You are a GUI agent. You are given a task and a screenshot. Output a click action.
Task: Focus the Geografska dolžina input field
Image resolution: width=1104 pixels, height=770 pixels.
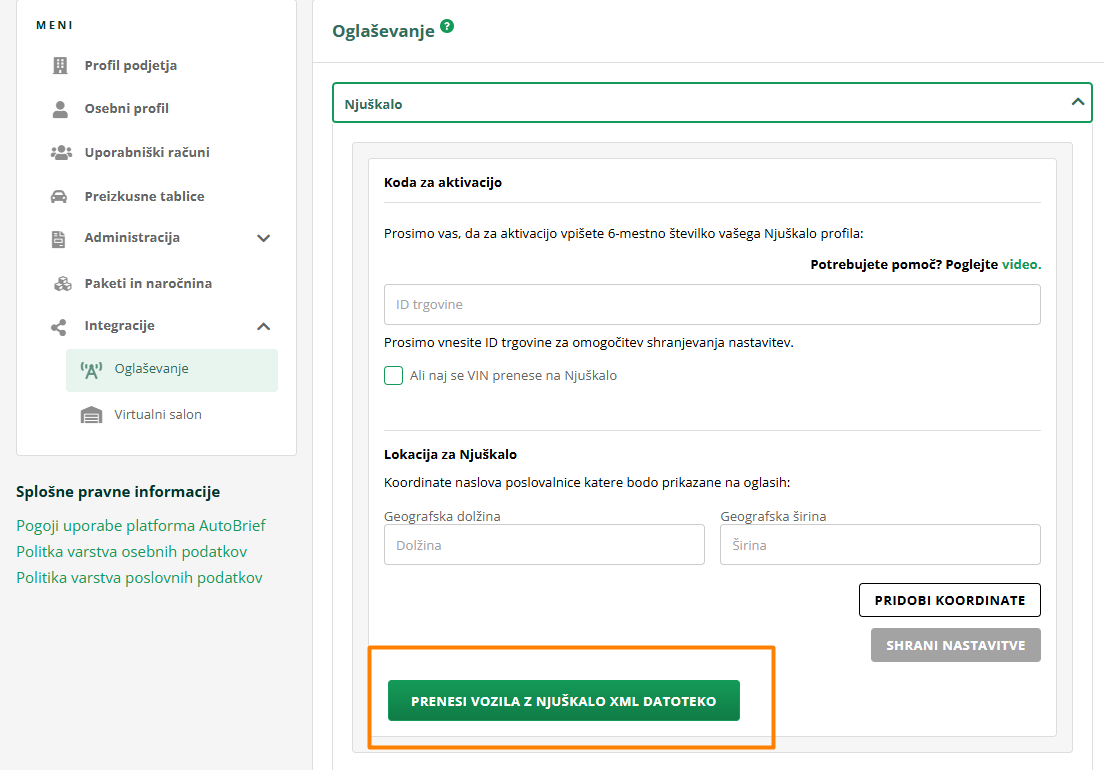coord(544,545)
